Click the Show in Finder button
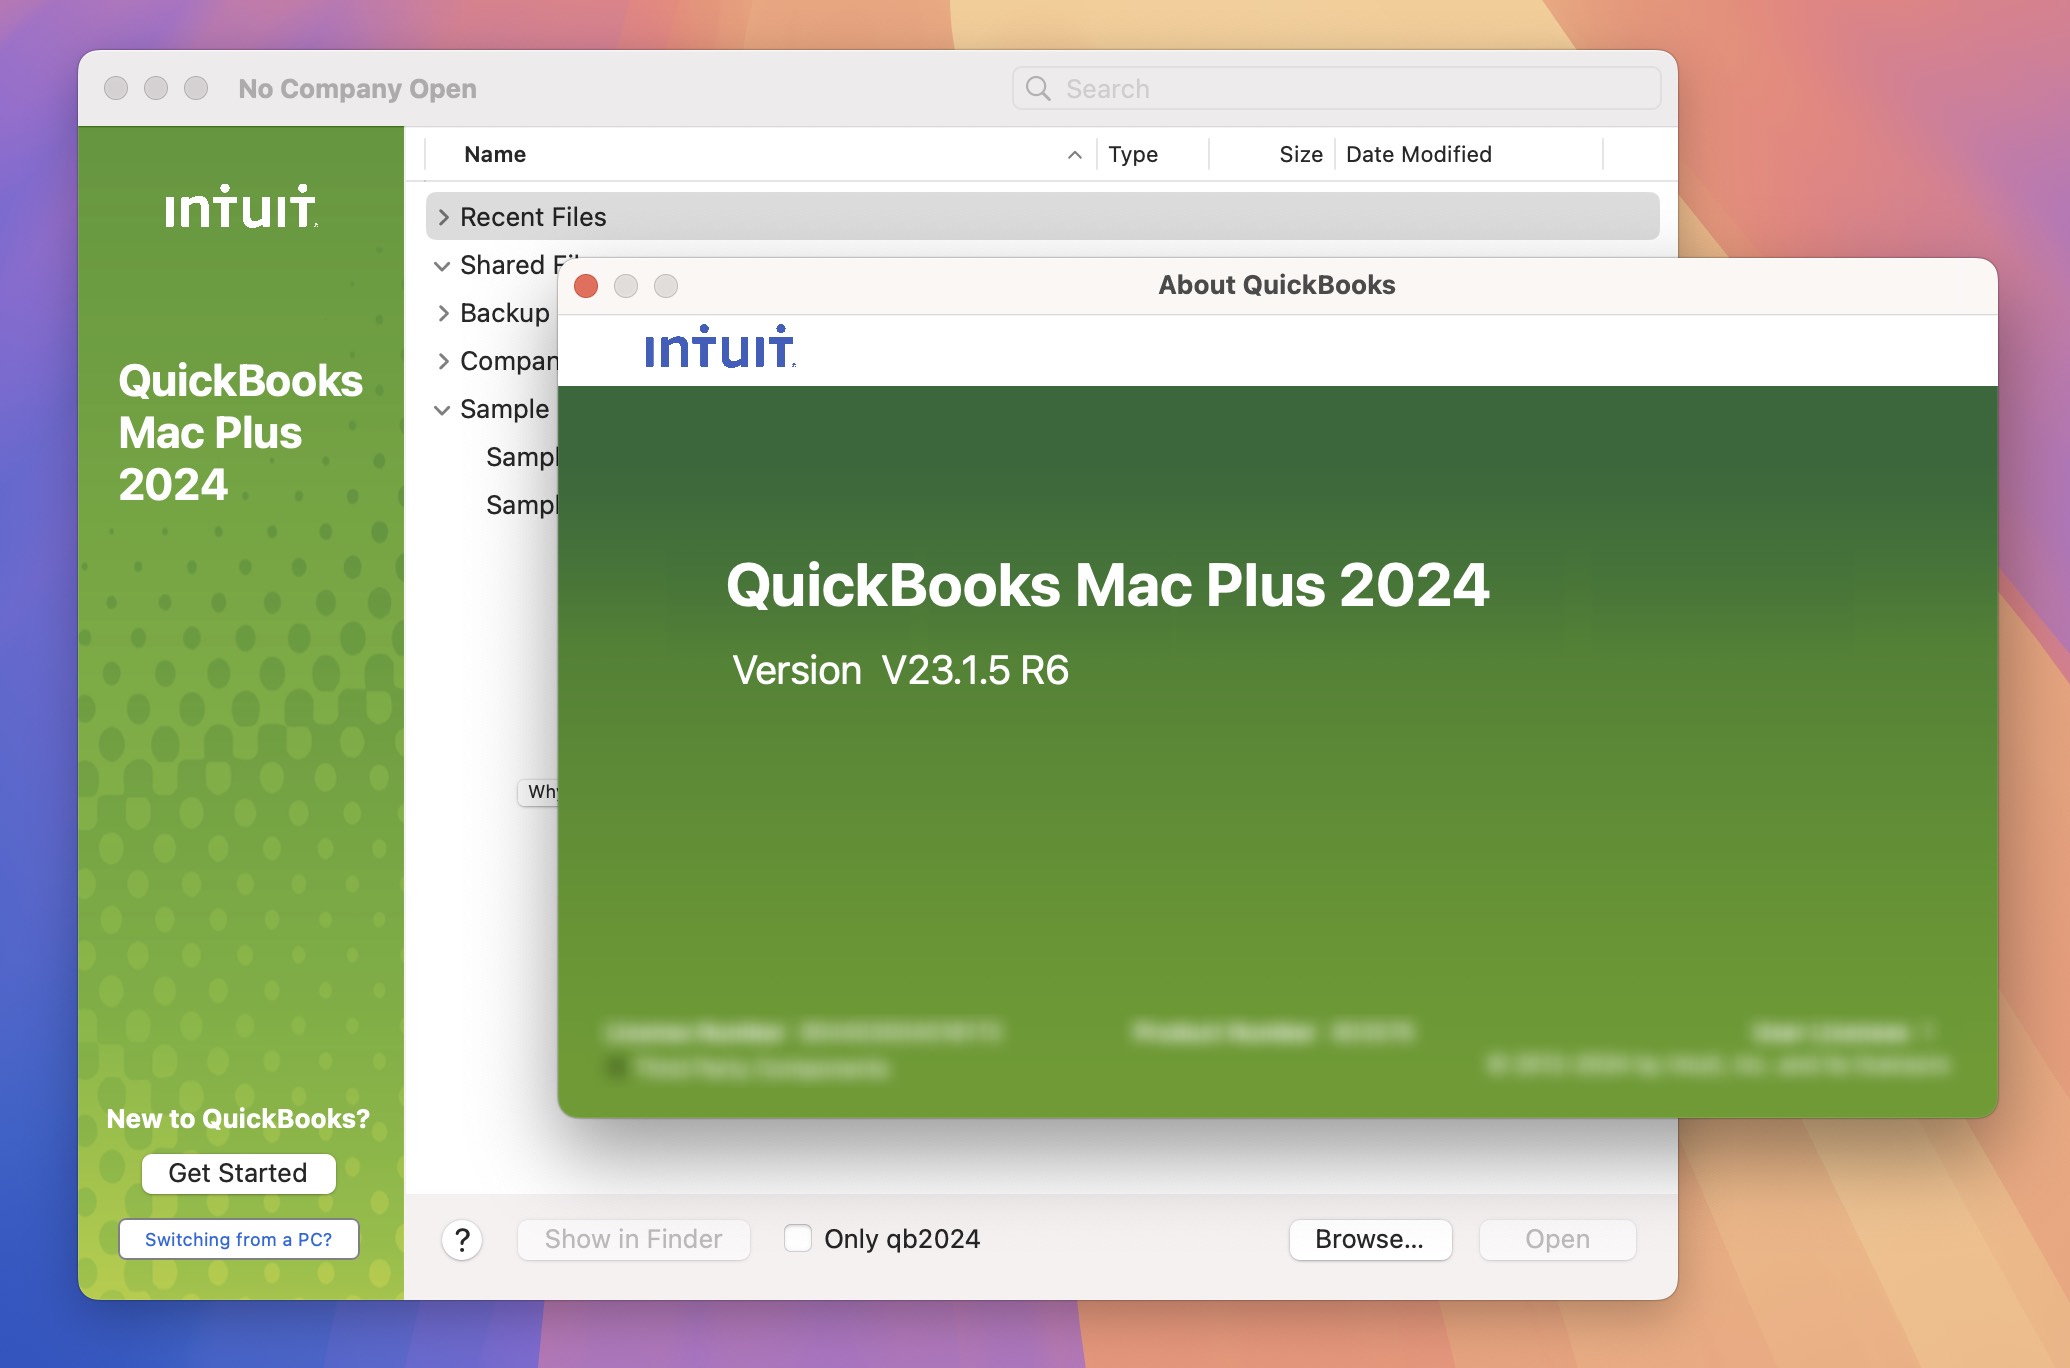 click(x=633, y=1239)
